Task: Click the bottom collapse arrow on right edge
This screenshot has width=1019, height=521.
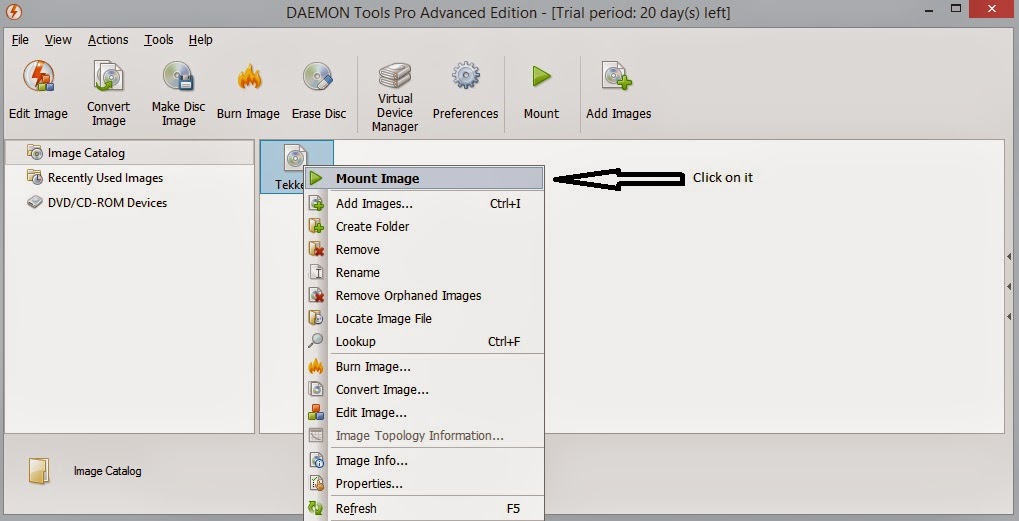Action: 1009,316
